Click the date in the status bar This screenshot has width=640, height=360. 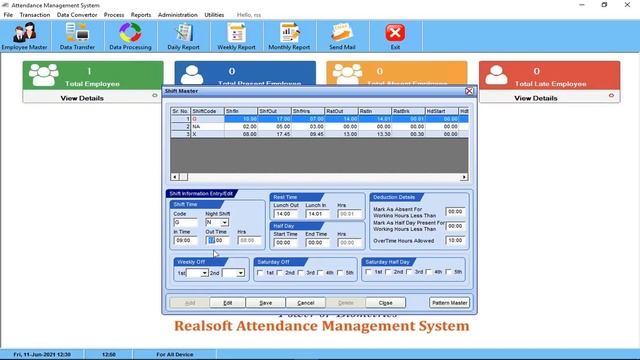tap(42, 354)
